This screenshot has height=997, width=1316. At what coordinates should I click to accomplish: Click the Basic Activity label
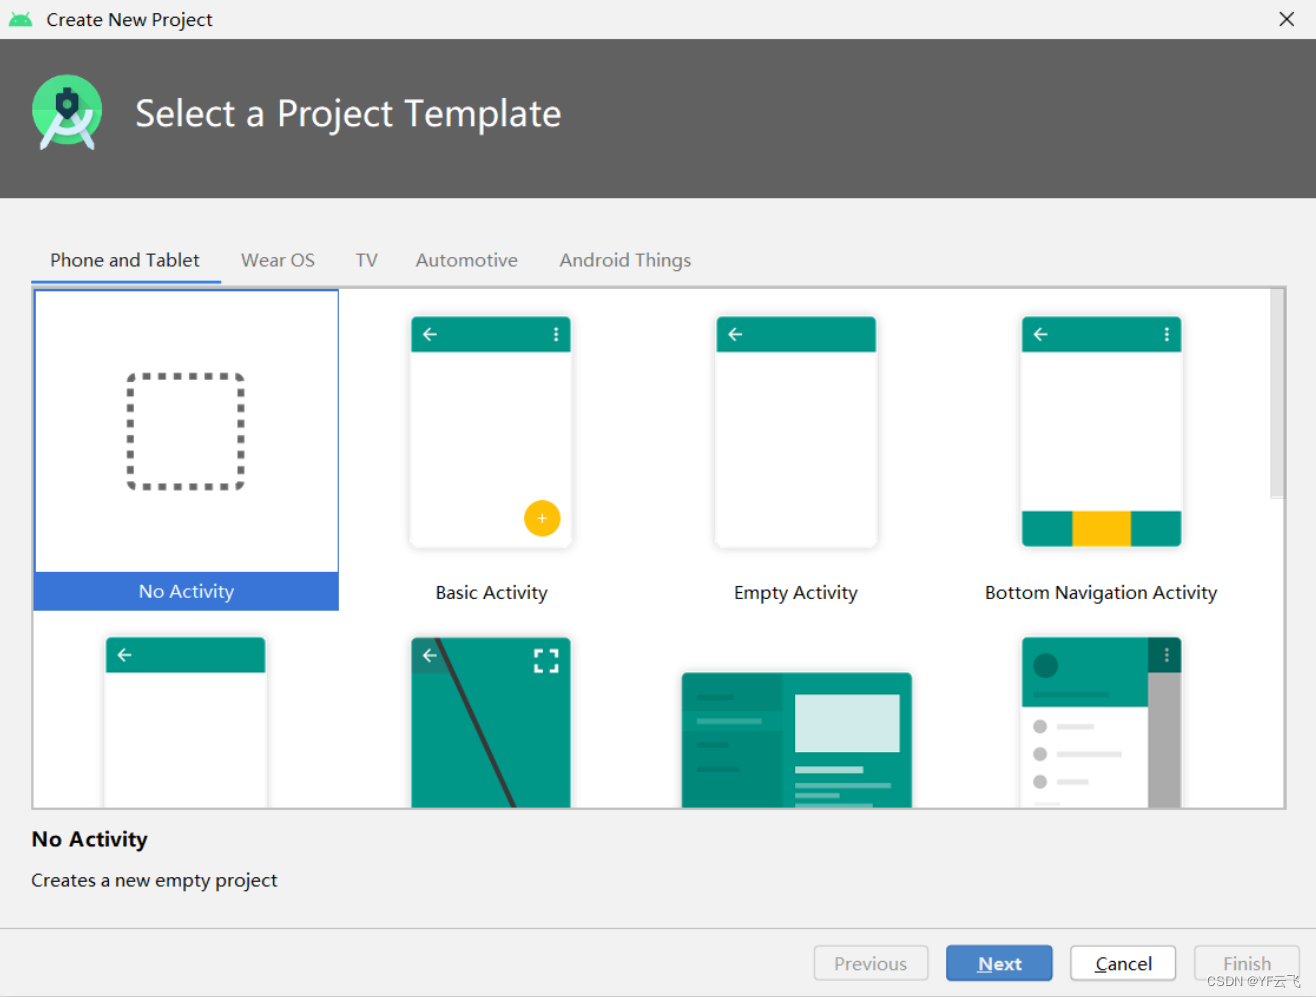491,592
